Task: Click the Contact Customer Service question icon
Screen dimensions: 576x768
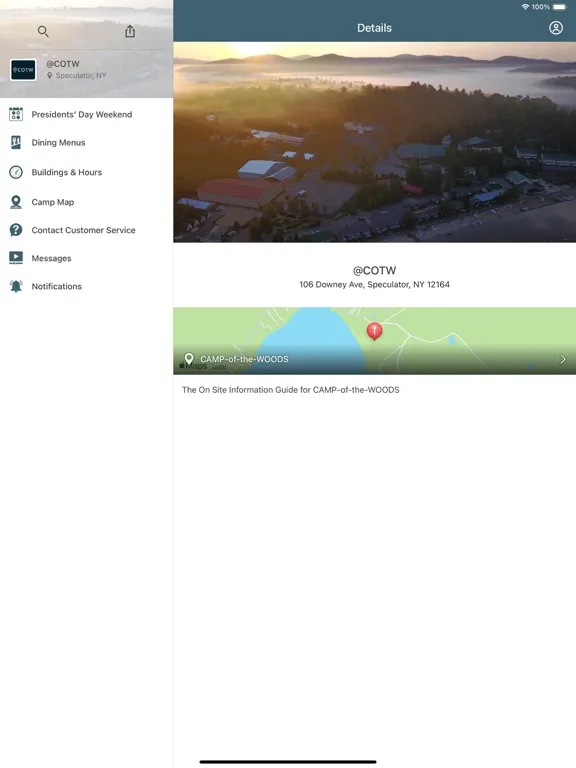Action: point(16,230)
